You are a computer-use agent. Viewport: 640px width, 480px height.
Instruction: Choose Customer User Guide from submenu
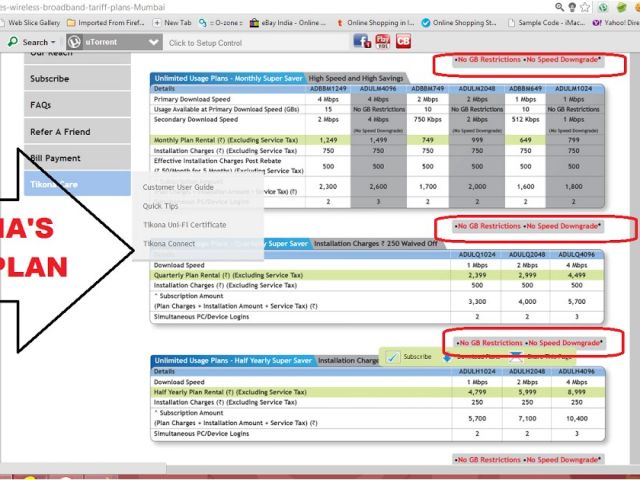(x=178, y=187)
